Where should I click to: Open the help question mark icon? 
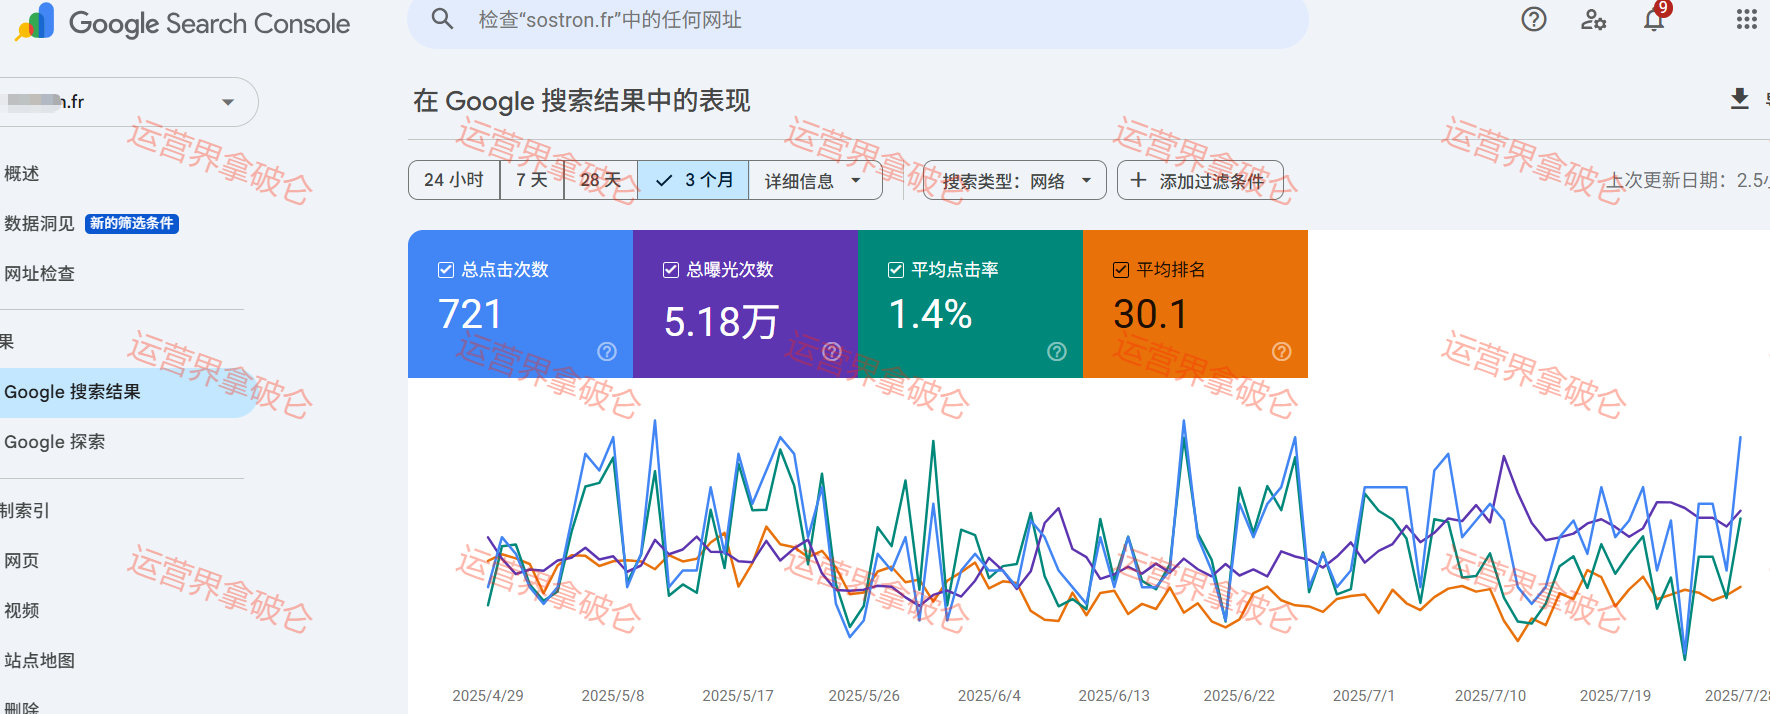coord(1534,19)
